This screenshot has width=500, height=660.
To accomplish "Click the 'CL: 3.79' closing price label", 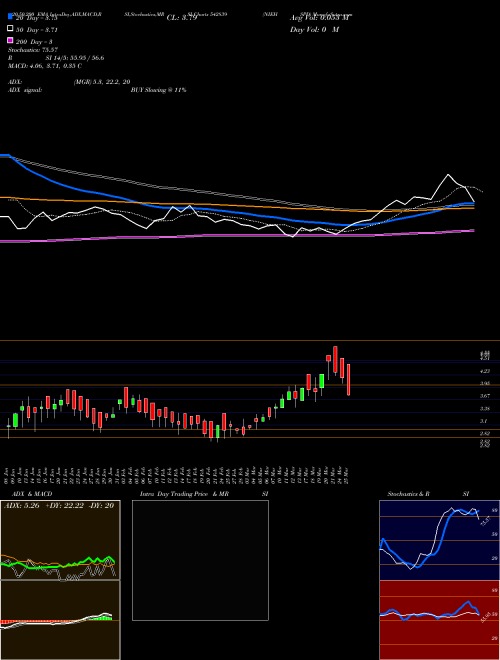I will [x=182, y=18].
